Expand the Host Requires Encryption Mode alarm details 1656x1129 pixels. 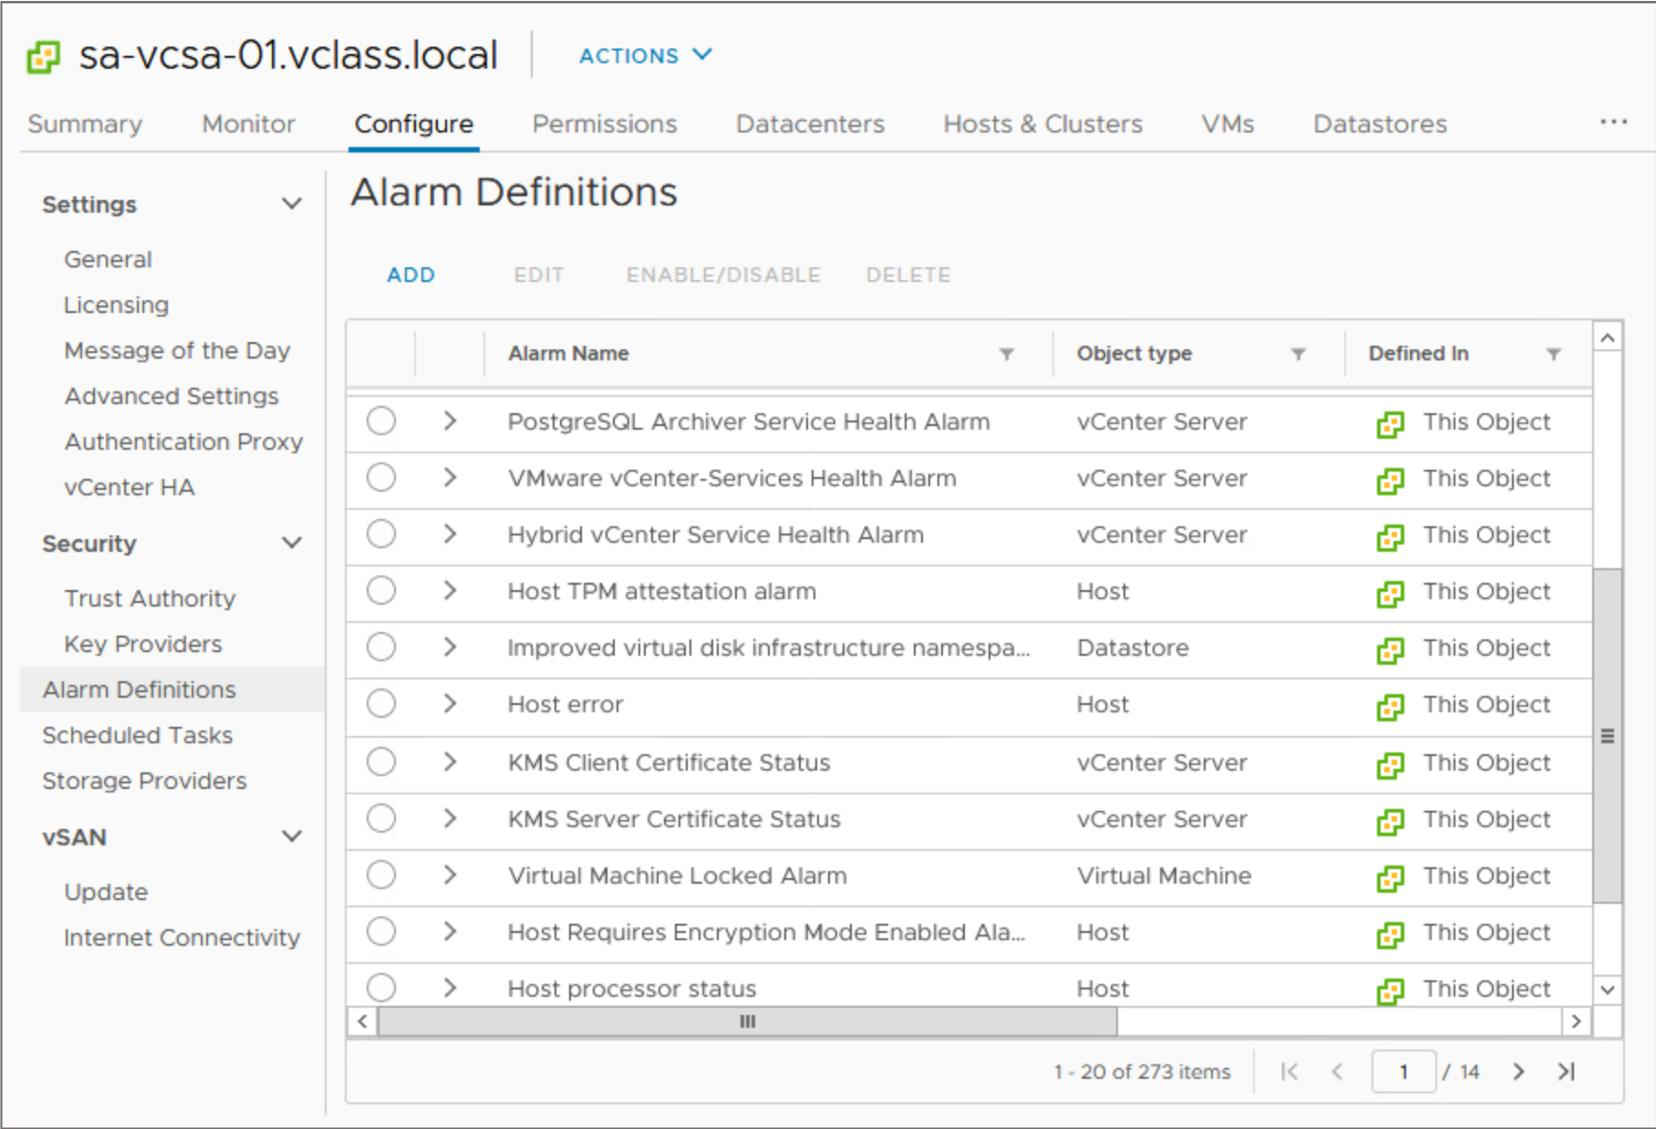click(x=450, y=931)
